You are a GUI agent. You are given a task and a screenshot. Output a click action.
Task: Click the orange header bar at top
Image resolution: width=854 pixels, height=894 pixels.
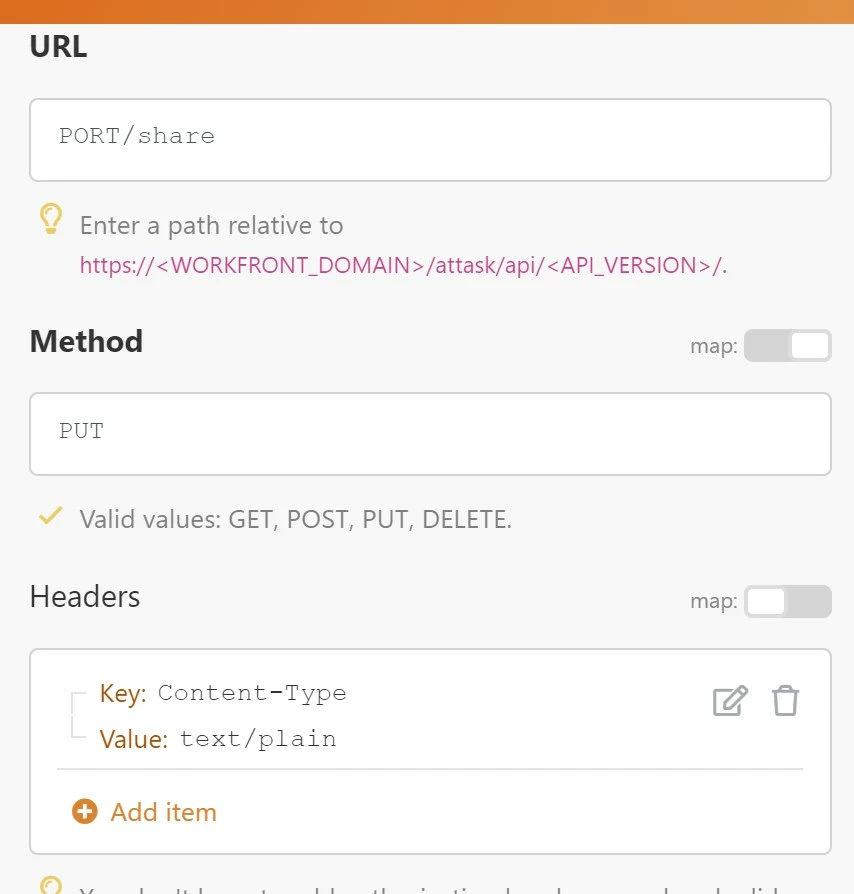427,11
